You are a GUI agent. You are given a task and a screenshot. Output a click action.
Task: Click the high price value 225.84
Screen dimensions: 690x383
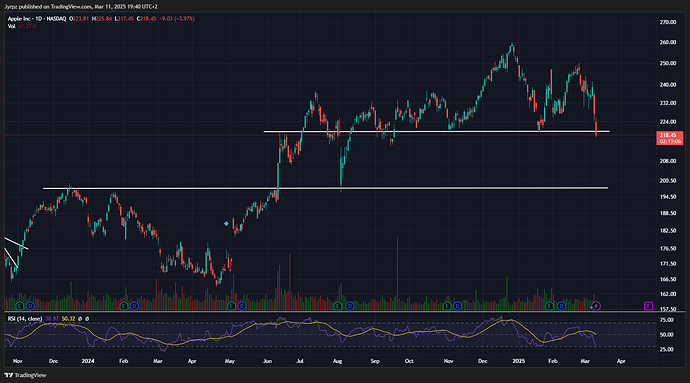point(104,19)
